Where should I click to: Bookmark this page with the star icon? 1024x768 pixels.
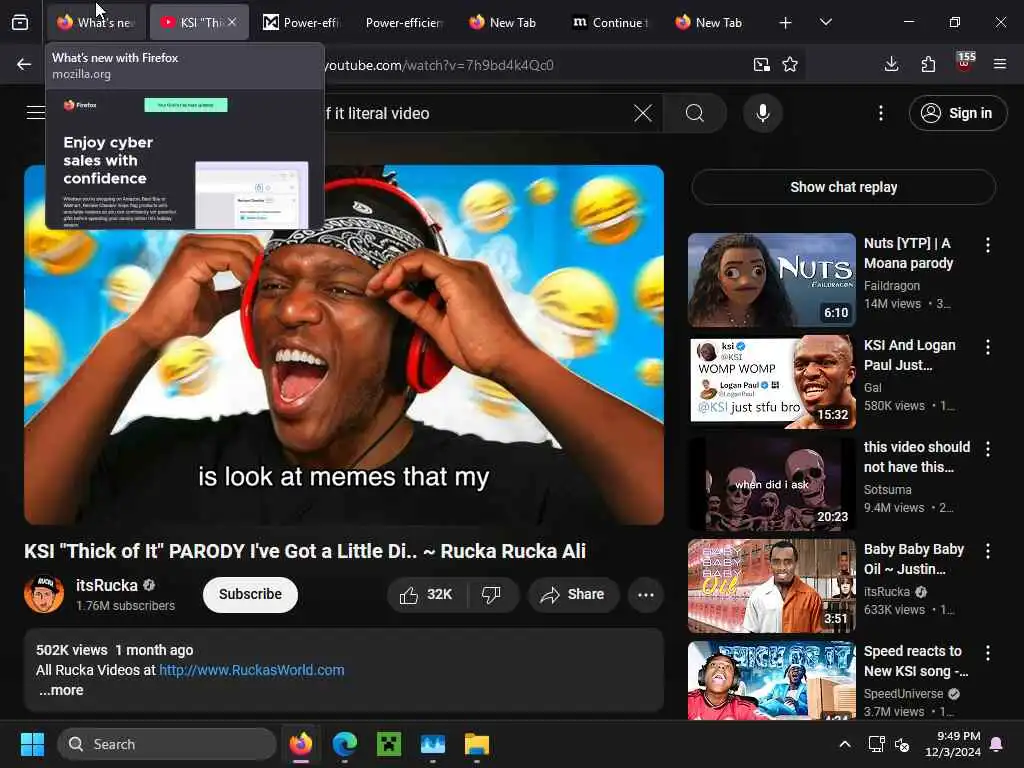tap(790, 64)
